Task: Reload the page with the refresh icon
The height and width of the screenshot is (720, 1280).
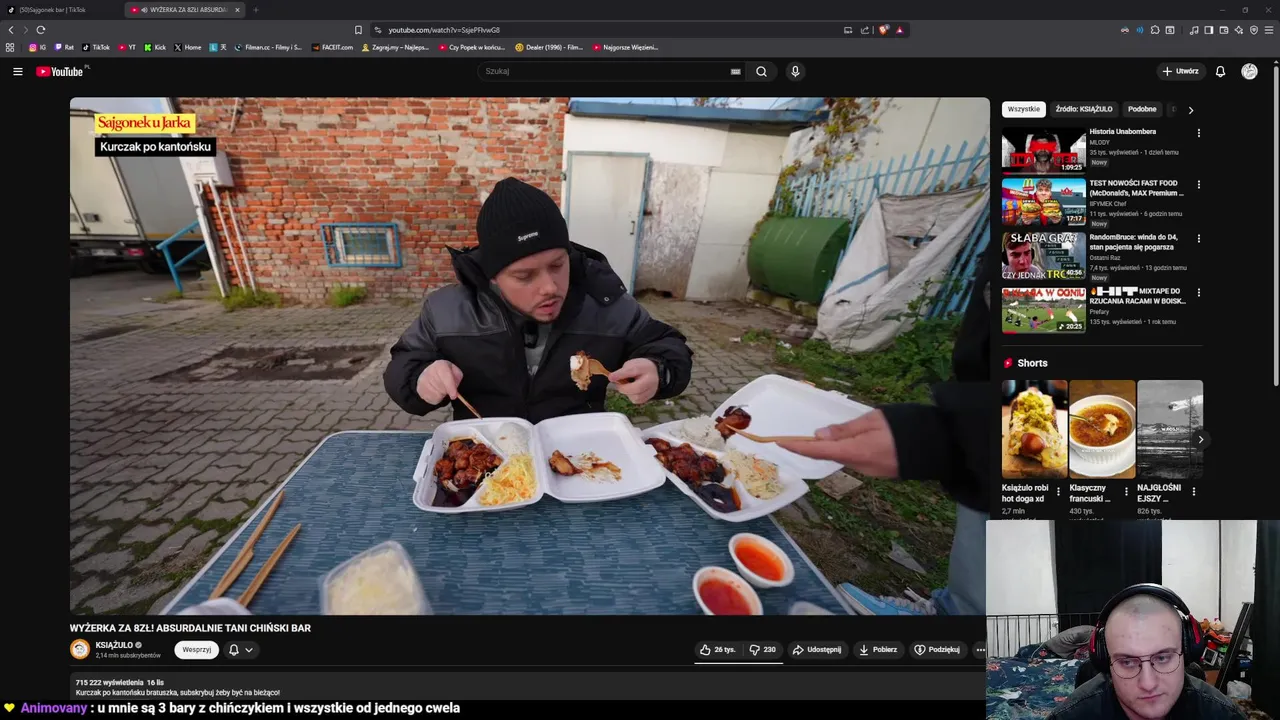Action: pos(40,30)
